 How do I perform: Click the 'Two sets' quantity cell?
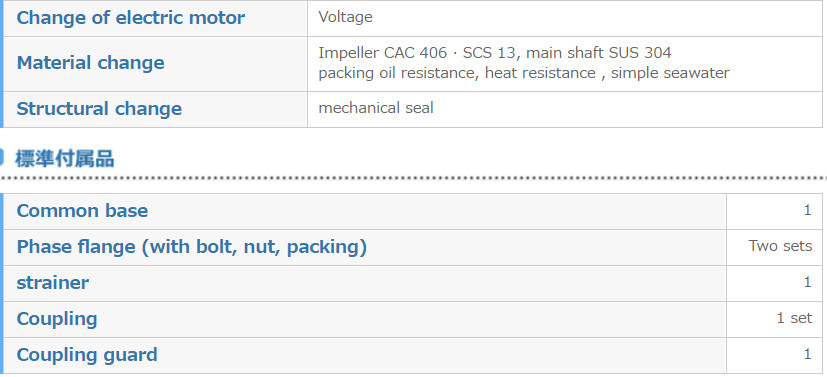tap(780, 246)
